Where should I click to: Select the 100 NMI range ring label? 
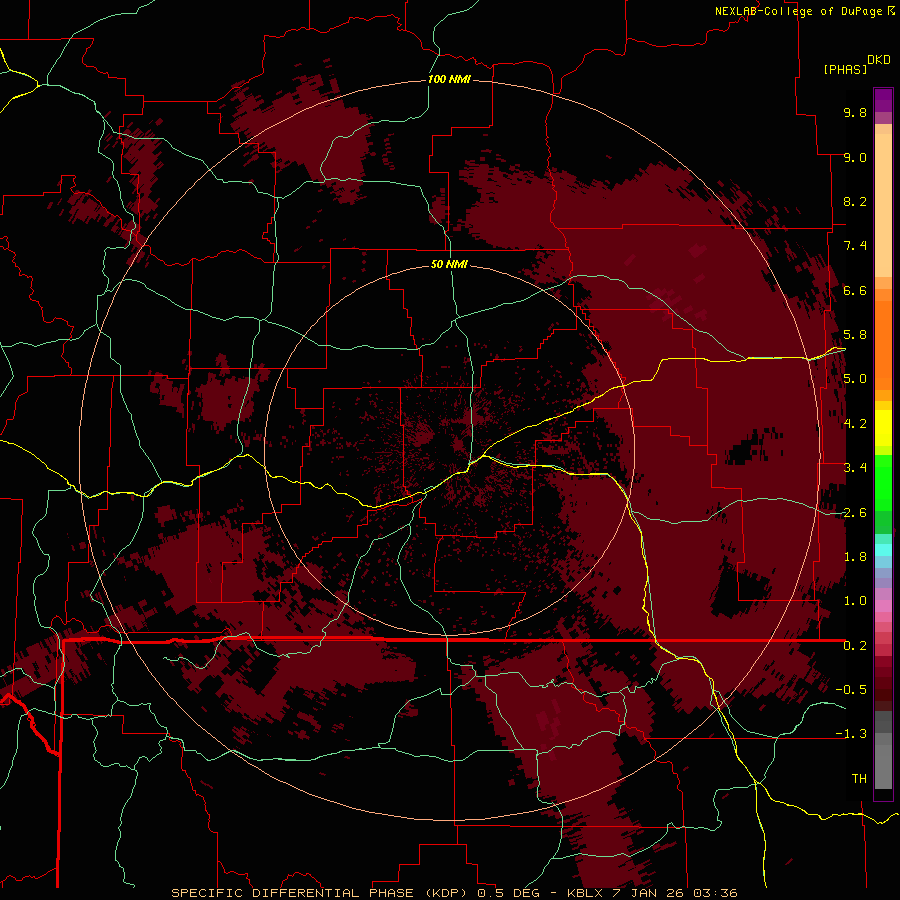[449, 79]
